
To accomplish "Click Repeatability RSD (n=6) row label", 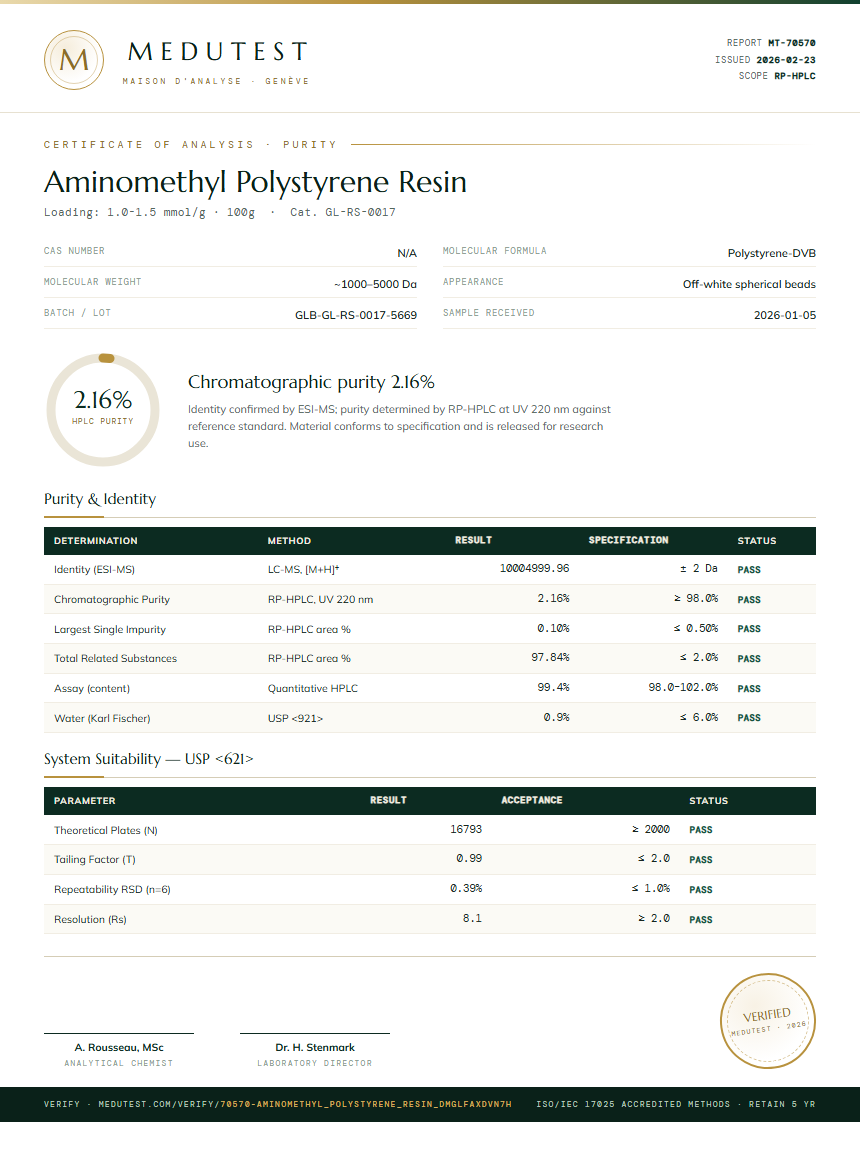I will (x=112, y=890).
